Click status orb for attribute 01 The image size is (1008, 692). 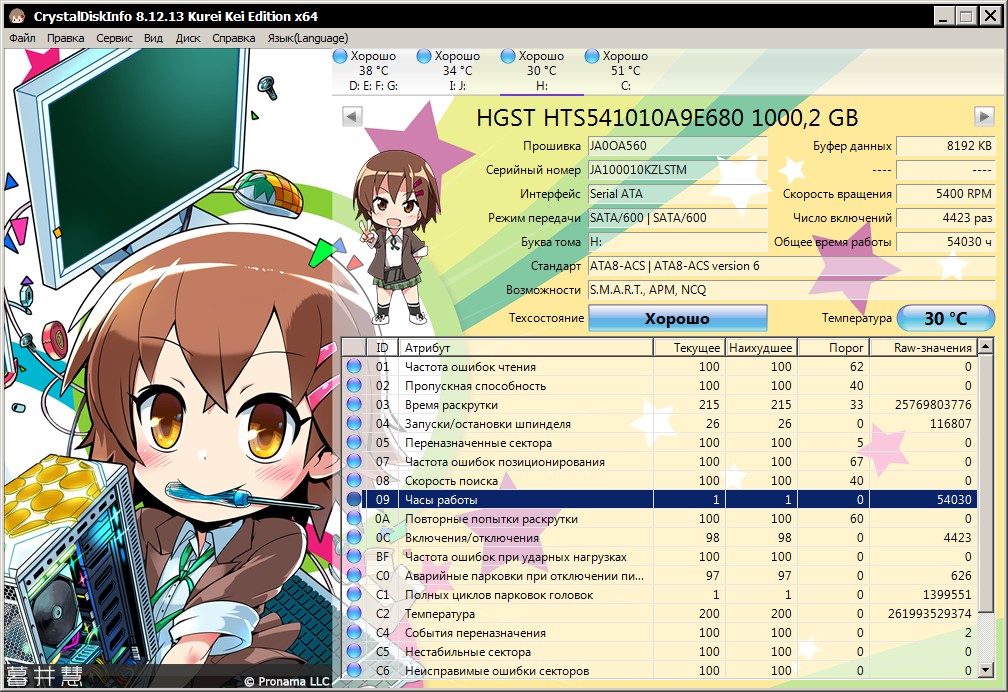354,367
